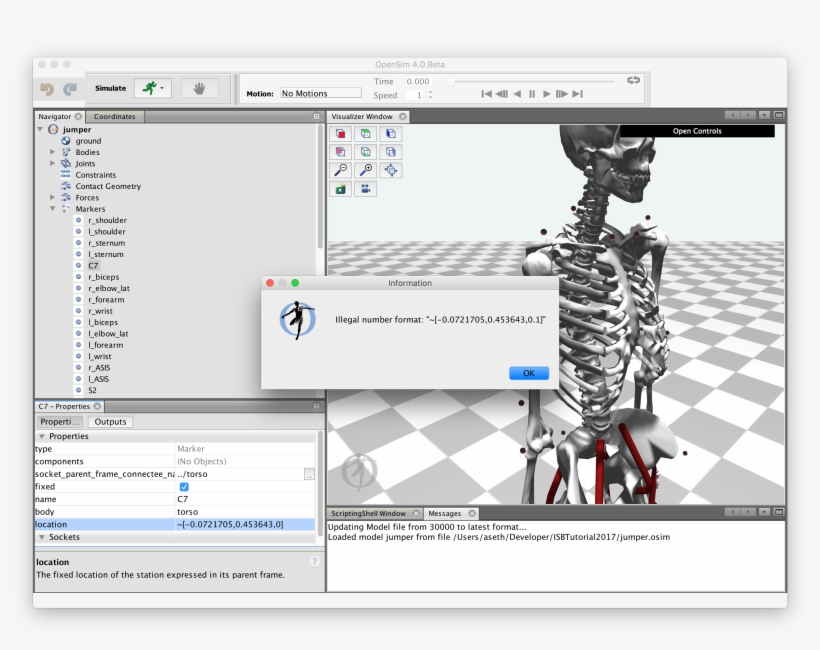Click the undo arrow in the toolbar

(x=47, y=89)
